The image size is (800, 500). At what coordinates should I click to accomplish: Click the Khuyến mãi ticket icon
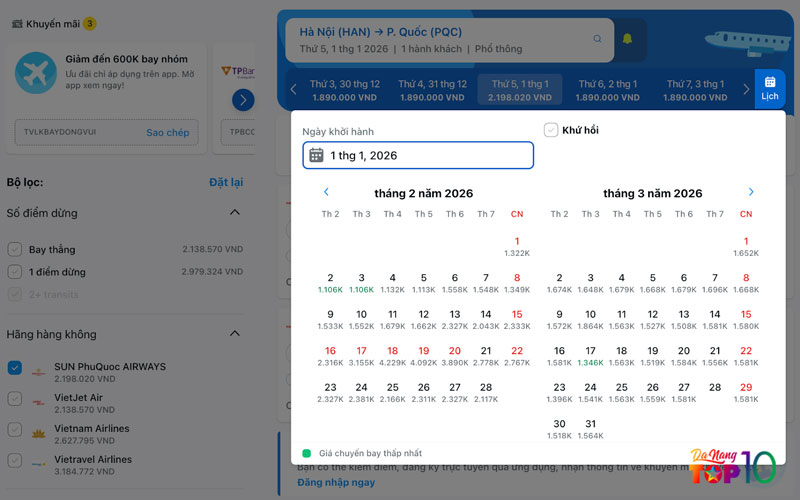coord(17,23)
